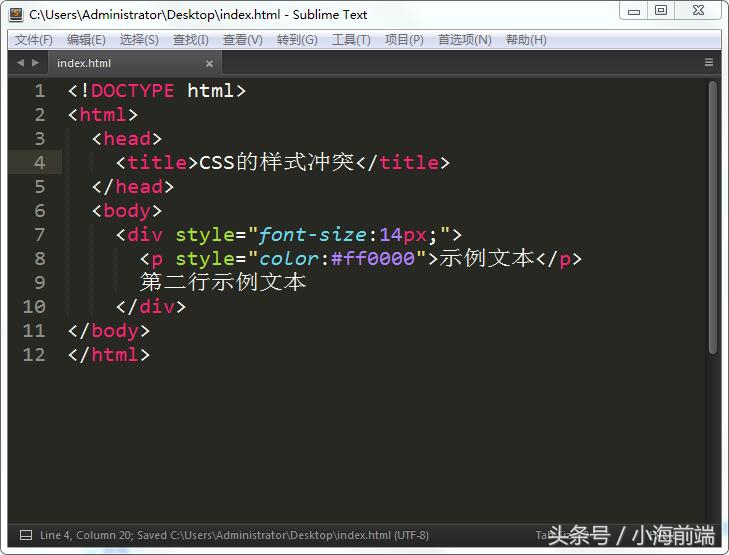The width and height of the screenshot is (729, 555).
Task: Close the index.html tab
Action: tap(209, 63)
